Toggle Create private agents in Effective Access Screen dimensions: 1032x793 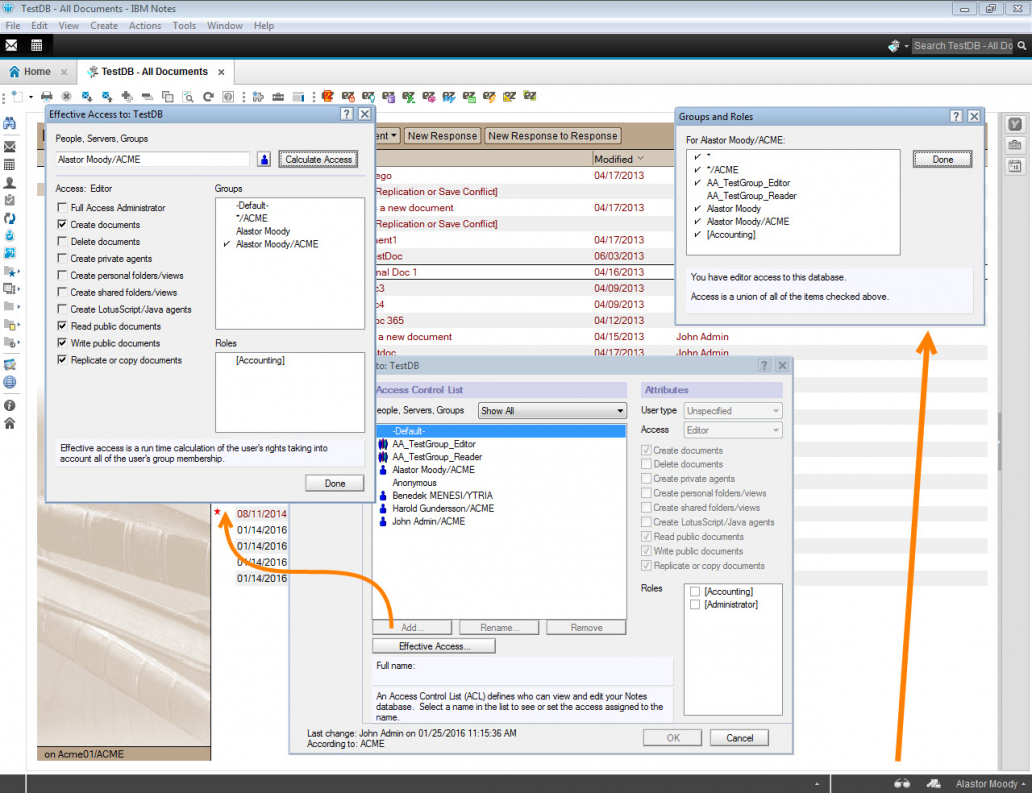click(x=63, y=258)
